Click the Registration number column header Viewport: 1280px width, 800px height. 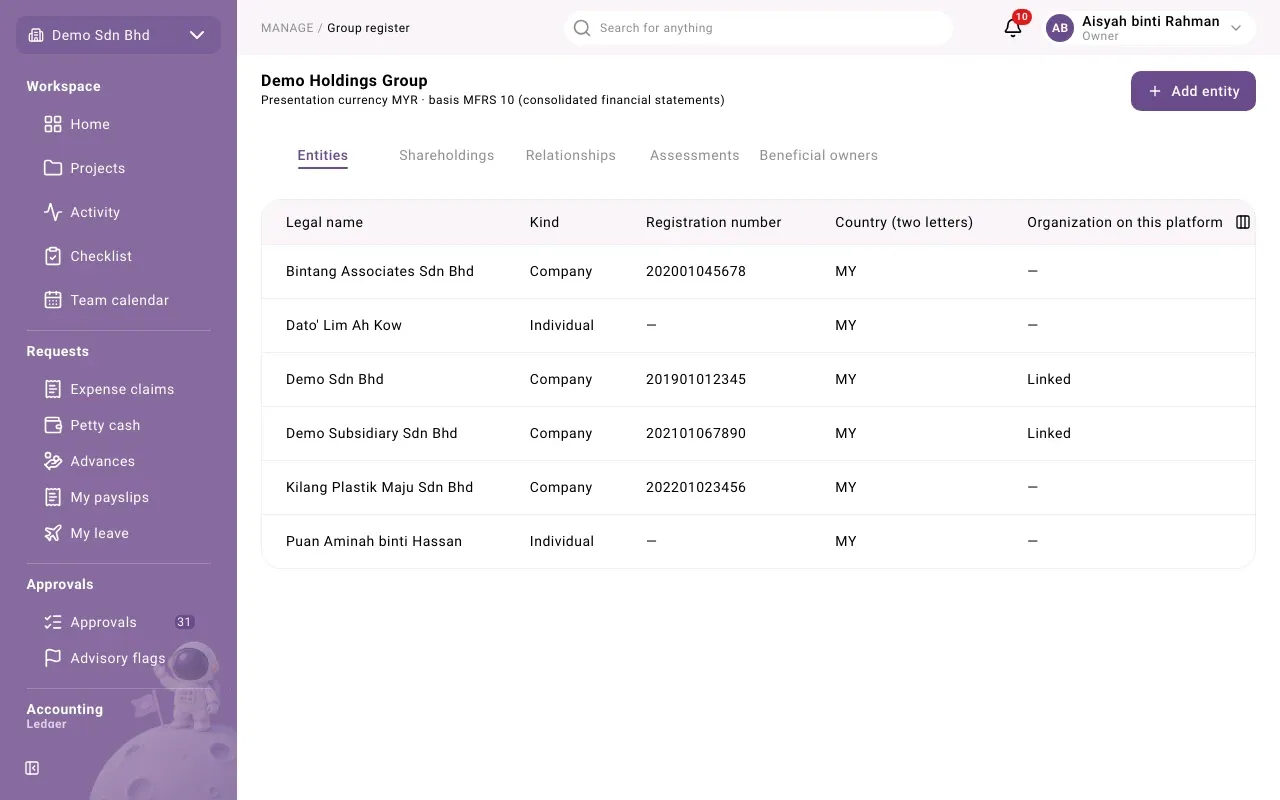coord(714,222)
